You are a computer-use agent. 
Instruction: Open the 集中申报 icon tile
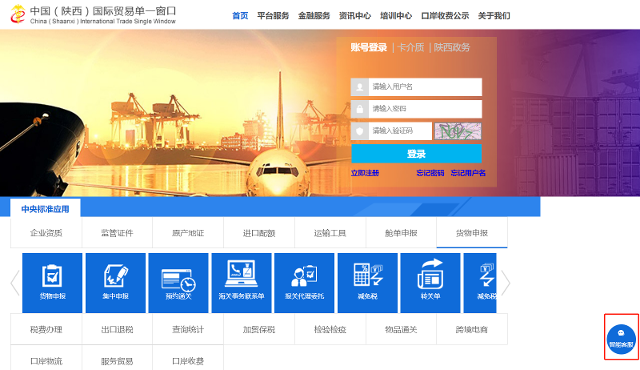tap(116, 283)
